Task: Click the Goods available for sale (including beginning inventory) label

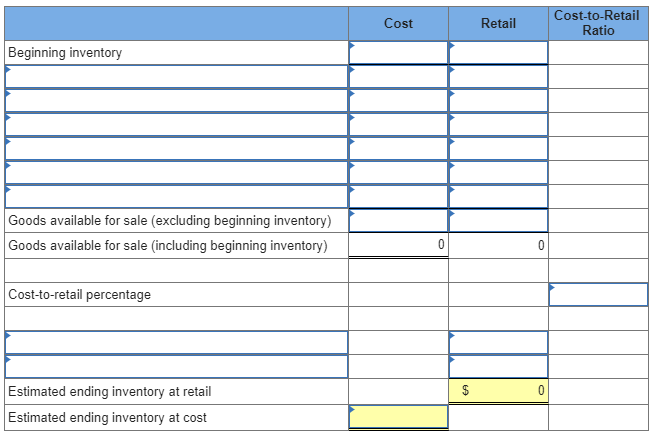Action: (x=168, y=246)
